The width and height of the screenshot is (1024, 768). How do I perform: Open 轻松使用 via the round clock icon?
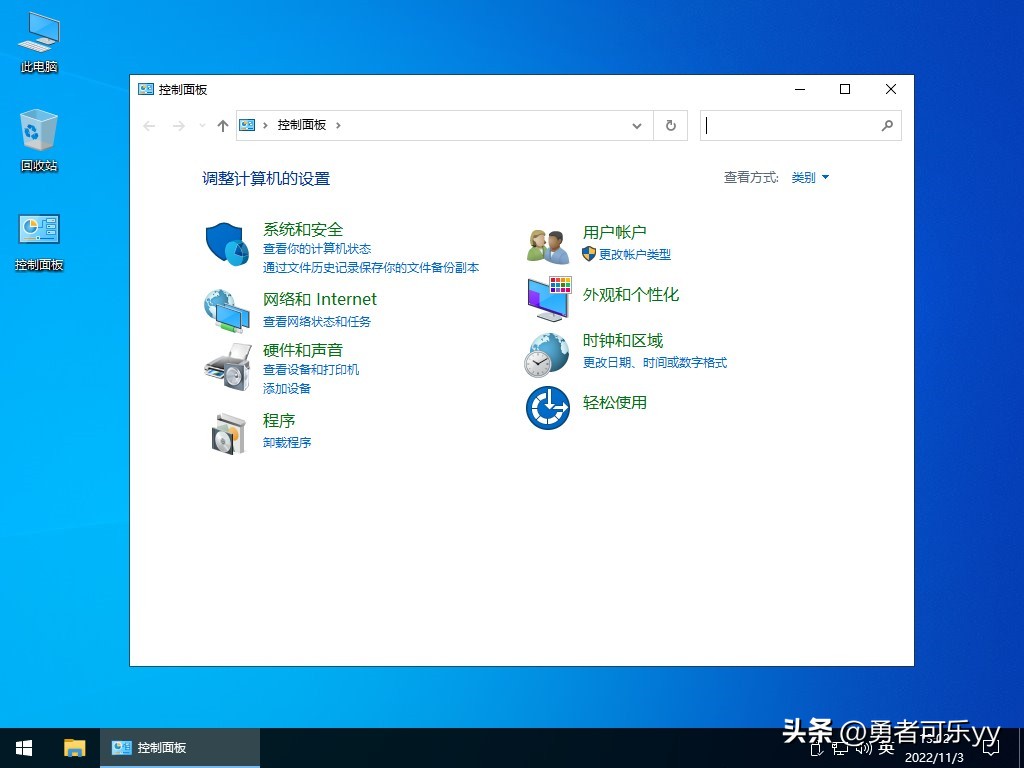(546, 408)
